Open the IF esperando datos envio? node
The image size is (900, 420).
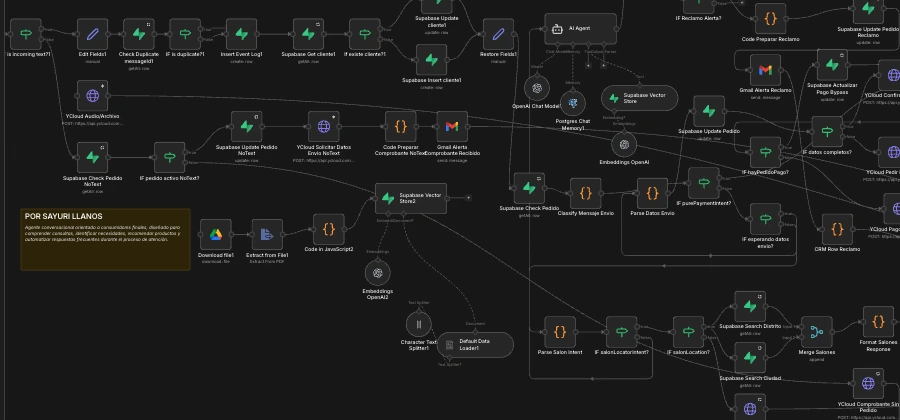[765, 219]
